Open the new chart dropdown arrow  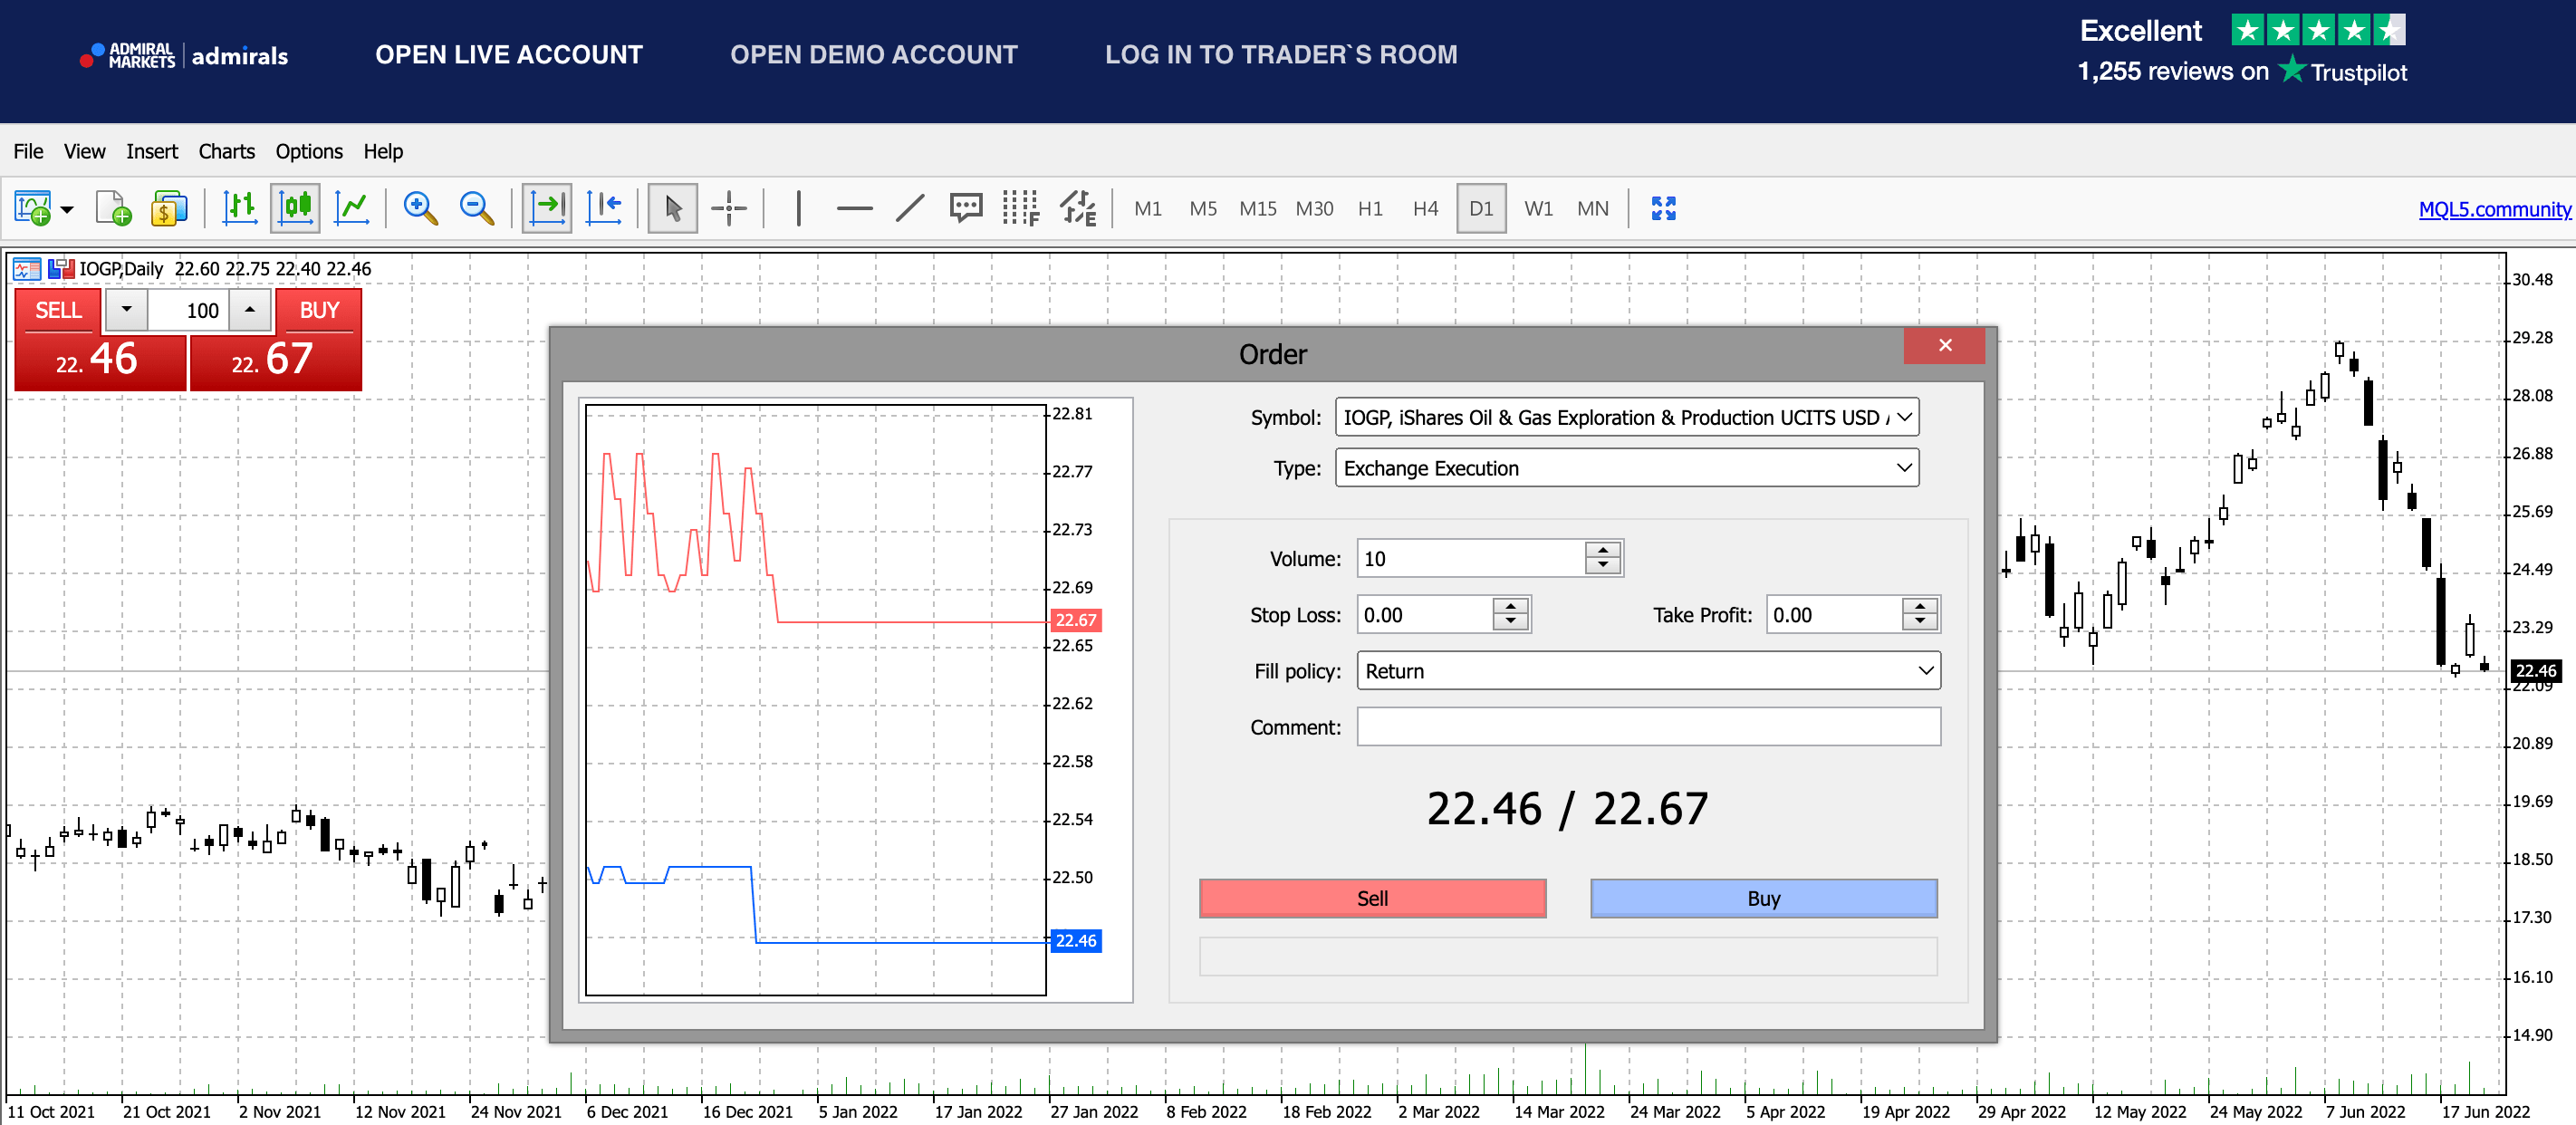[67, 210]
